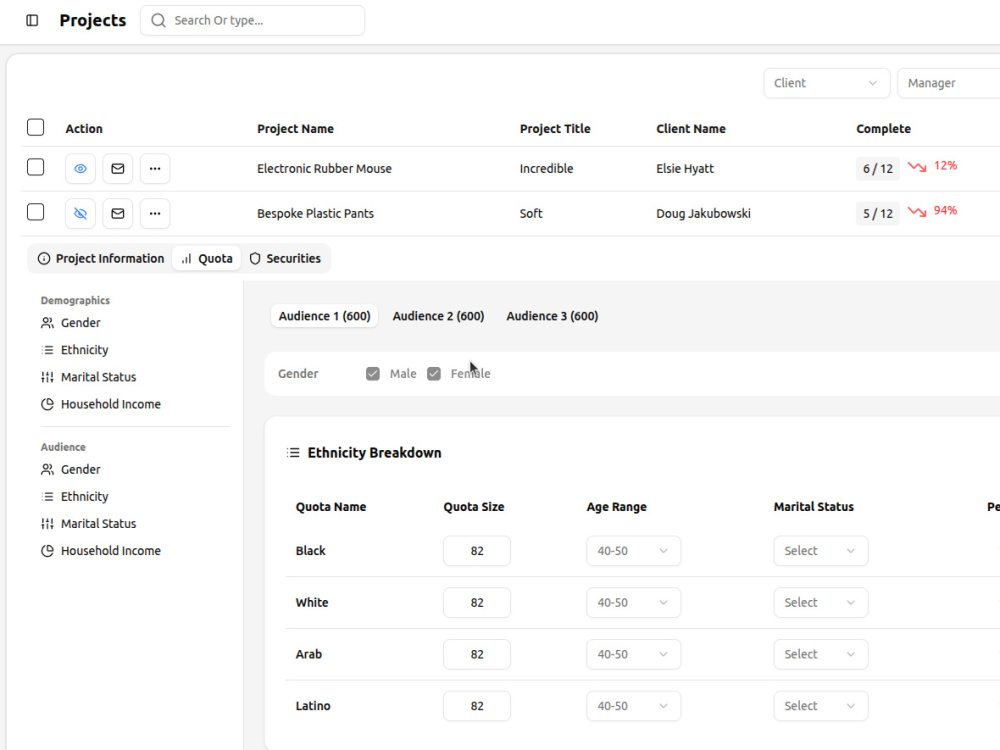Select the Audience 3 (600) tab
This screenshot has width=1000, height=750.
[552, 316]
